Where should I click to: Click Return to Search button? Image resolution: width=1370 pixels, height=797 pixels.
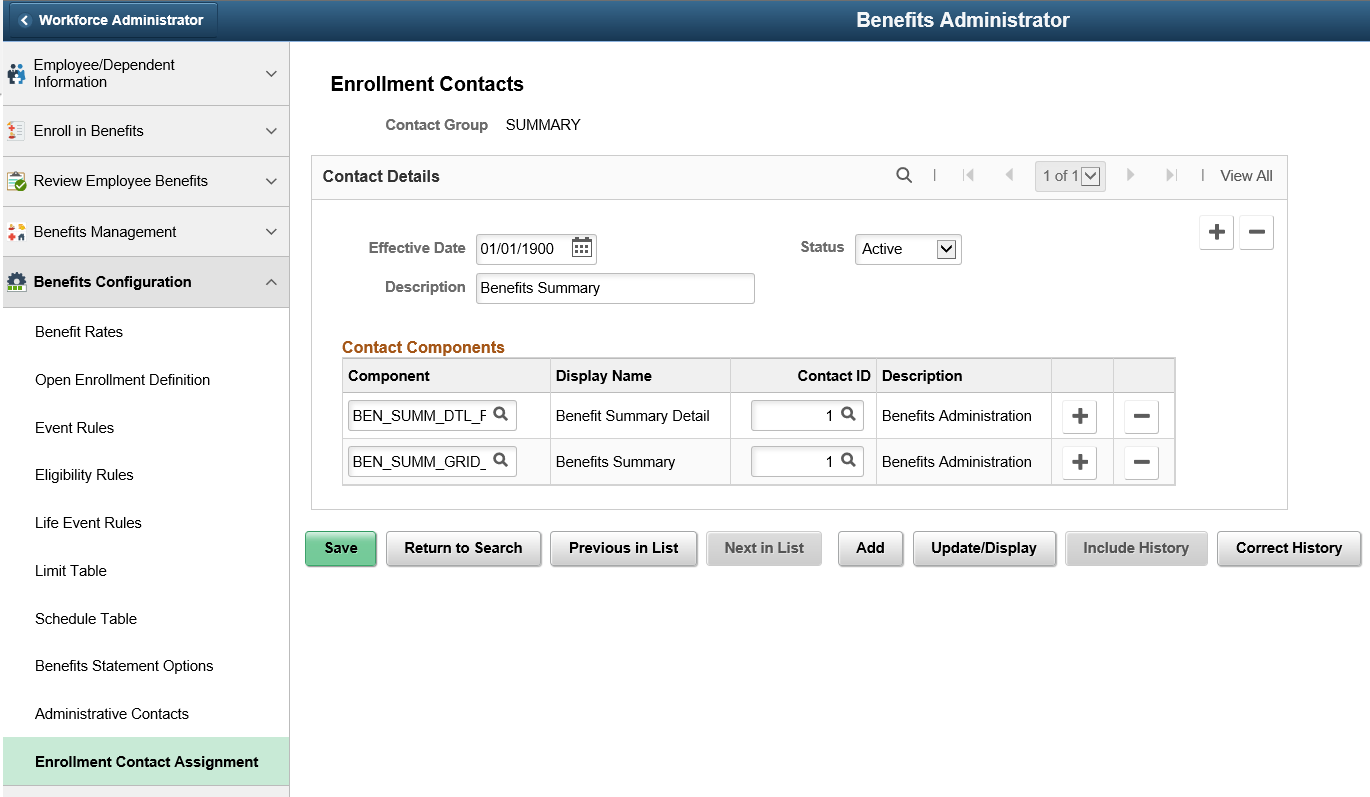(x=463, y=548)
